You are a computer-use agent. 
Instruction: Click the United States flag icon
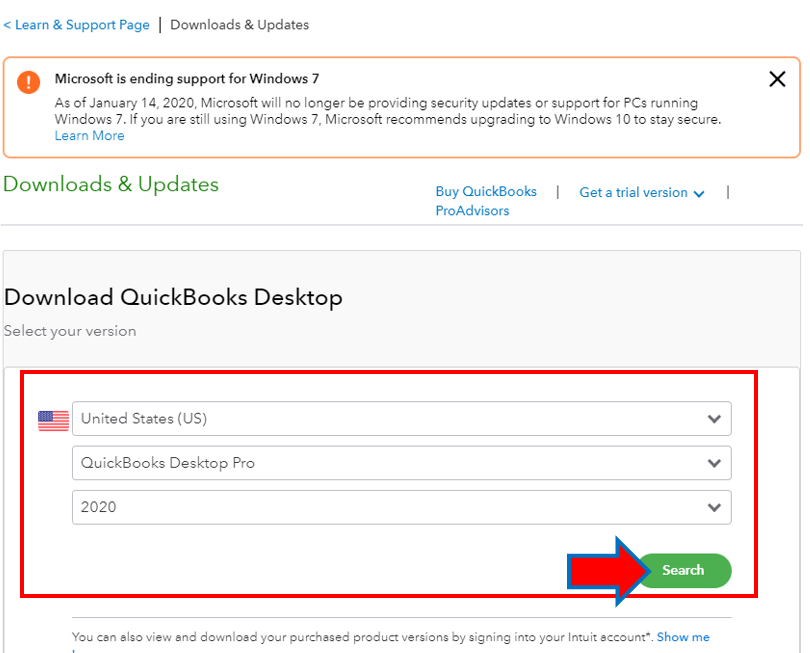53,421
